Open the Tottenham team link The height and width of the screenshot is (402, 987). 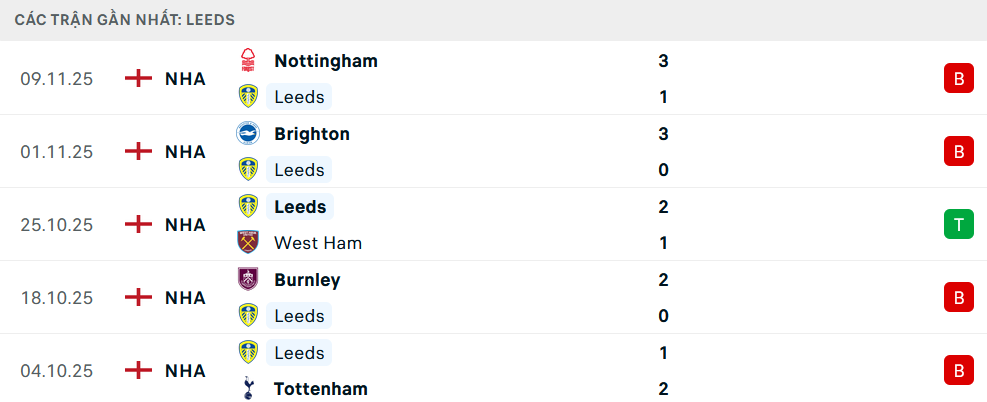(x=321, y=389)
